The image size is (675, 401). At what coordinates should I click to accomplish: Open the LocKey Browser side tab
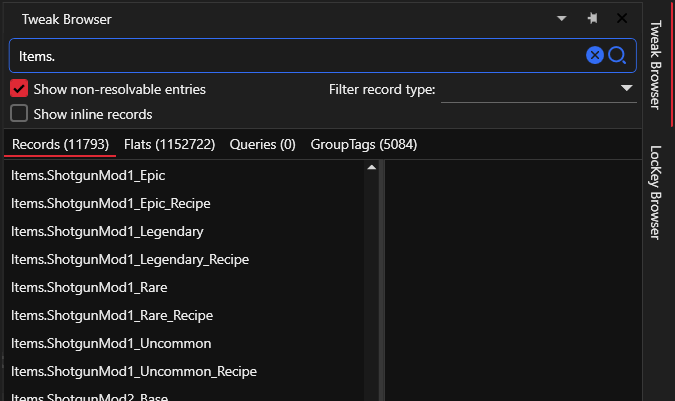[x=656, y=192]
